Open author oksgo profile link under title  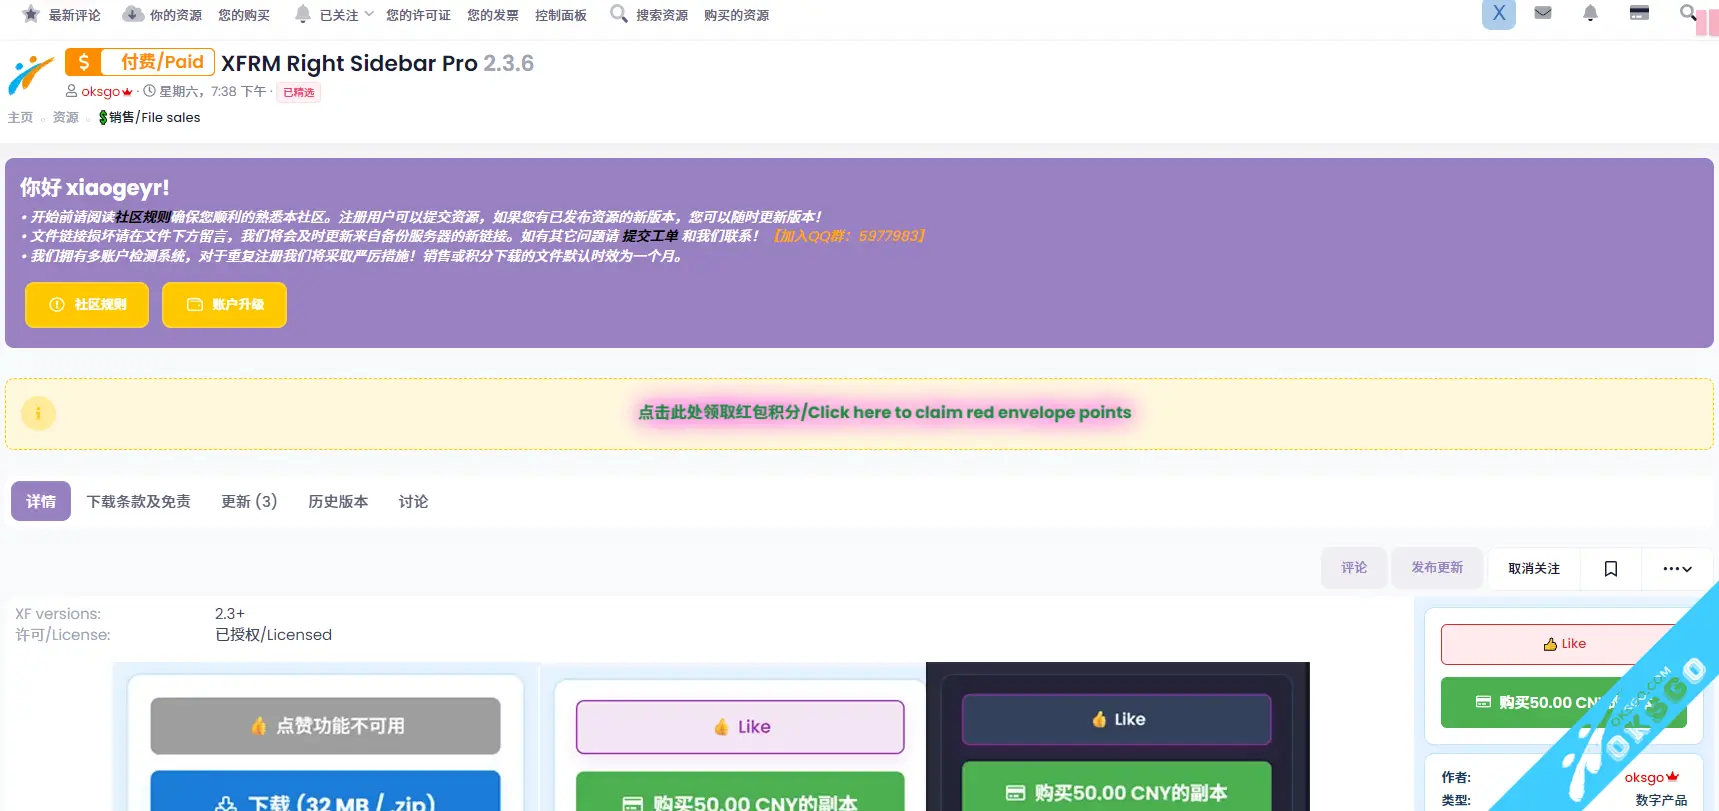point(106,91)
